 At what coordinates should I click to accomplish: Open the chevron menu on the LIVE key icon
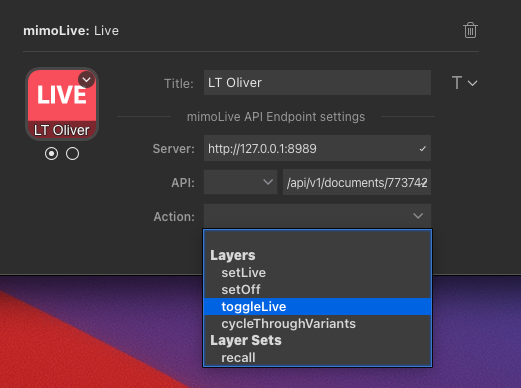coord(87,80)
